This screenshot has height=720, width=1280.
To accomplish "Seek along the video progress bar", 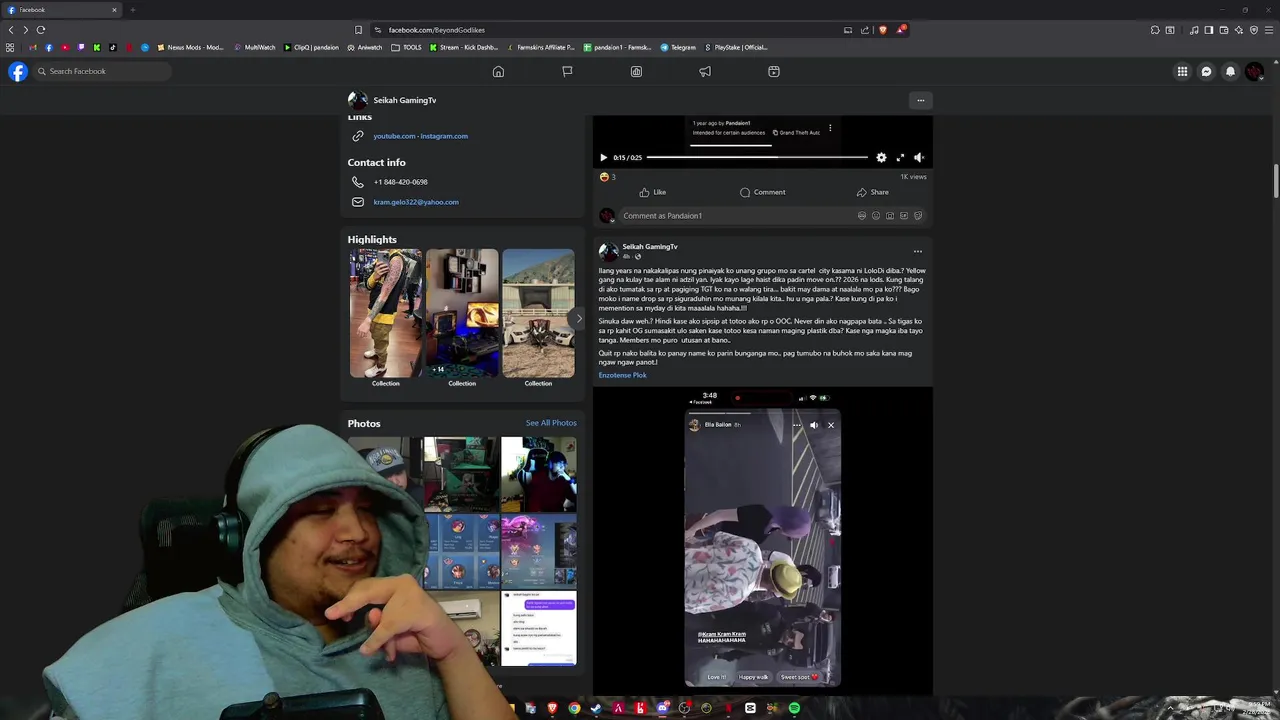I will point(757,158).
